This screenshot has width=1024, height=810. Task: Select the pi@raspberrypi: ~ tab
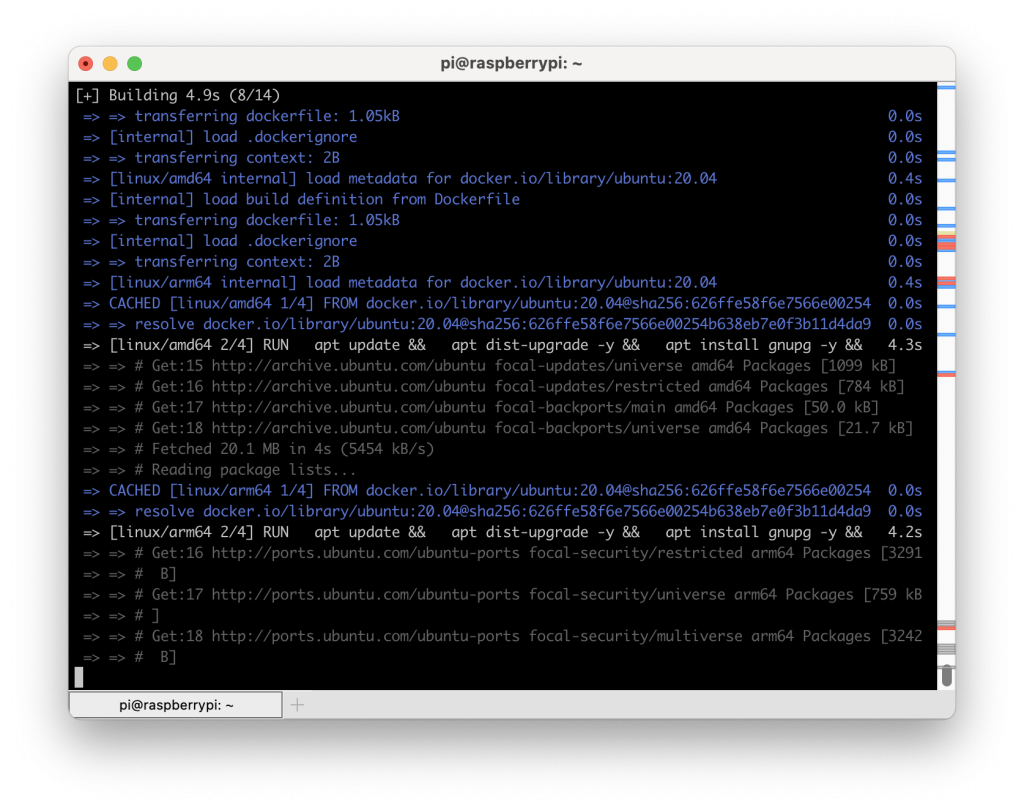pyautogui.click(x=176, y=705)
